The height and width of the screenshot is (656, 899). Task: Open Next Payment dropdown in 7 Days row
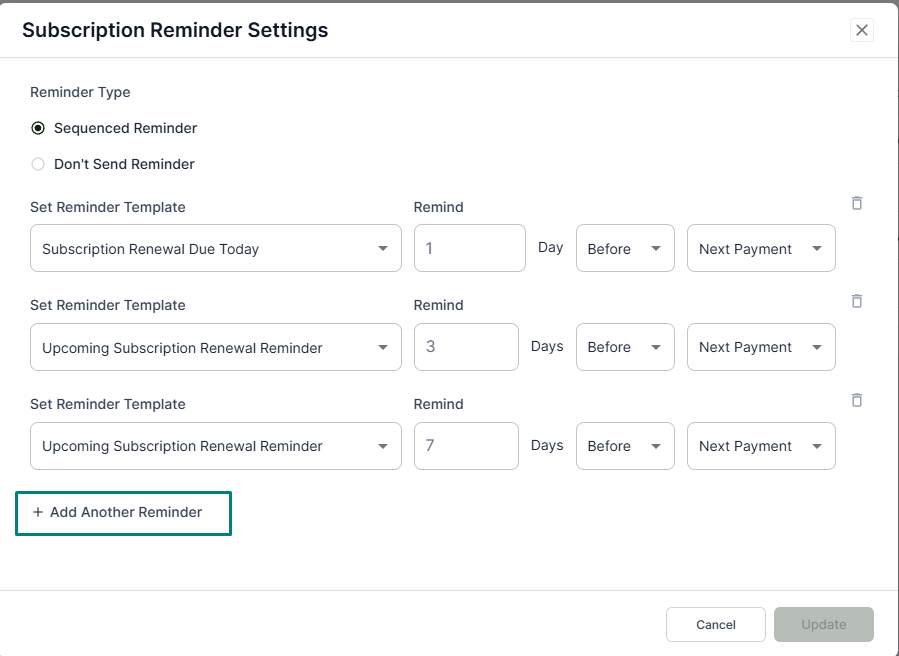click(760, 446)
